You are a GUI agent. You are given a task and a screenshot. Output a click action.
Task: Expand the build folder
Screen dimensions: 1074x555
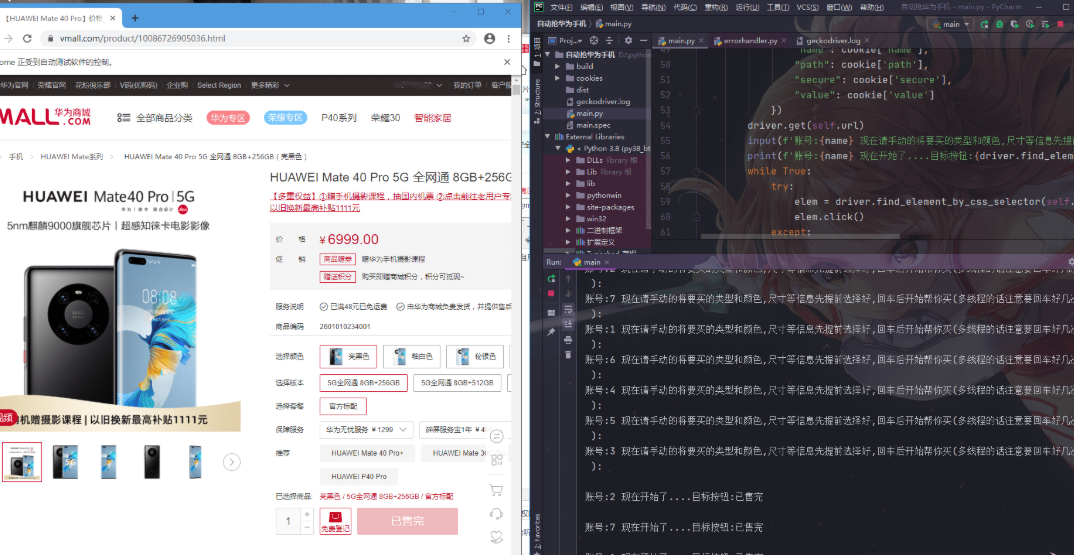coord(559,66)
